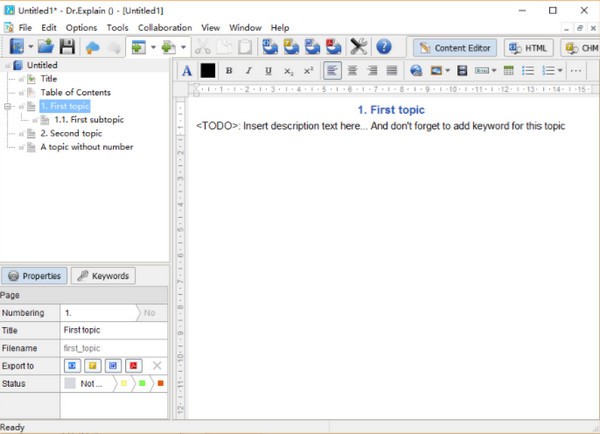Expand the bullet list style dropdown
Screen dimensions: 600x434
point(561,71)
